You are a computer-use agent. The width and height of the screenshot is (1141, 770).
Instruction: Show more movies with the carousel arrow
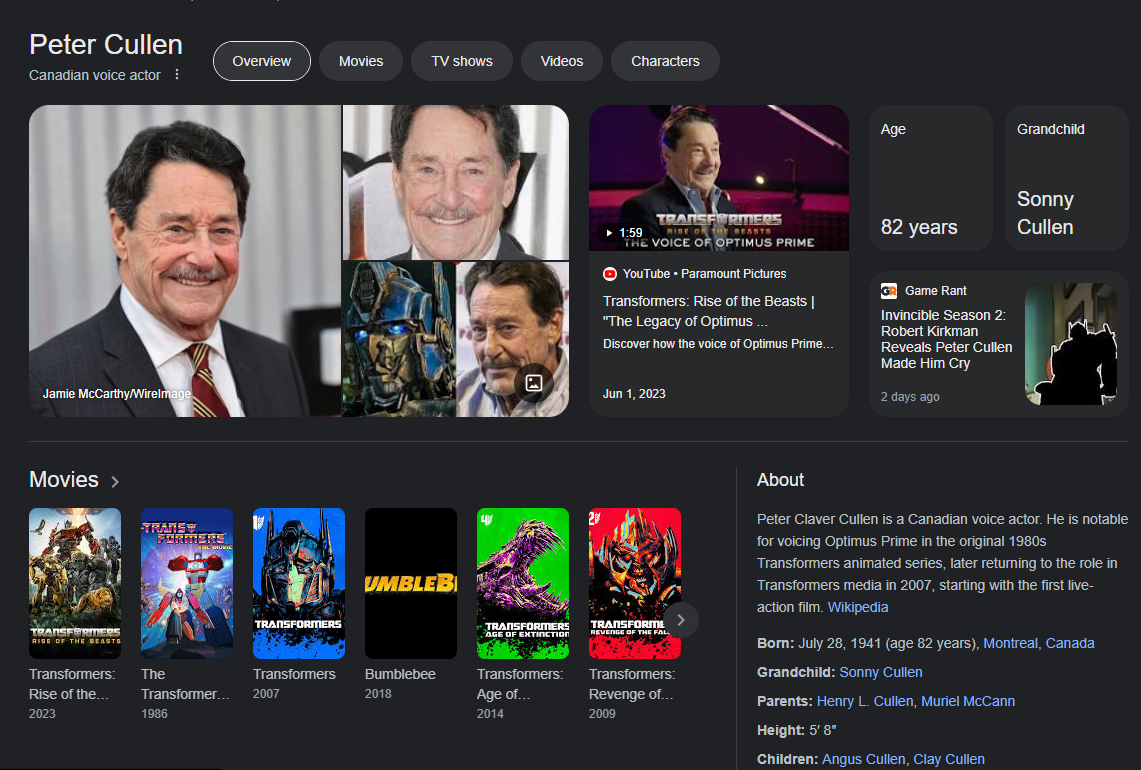680,620
